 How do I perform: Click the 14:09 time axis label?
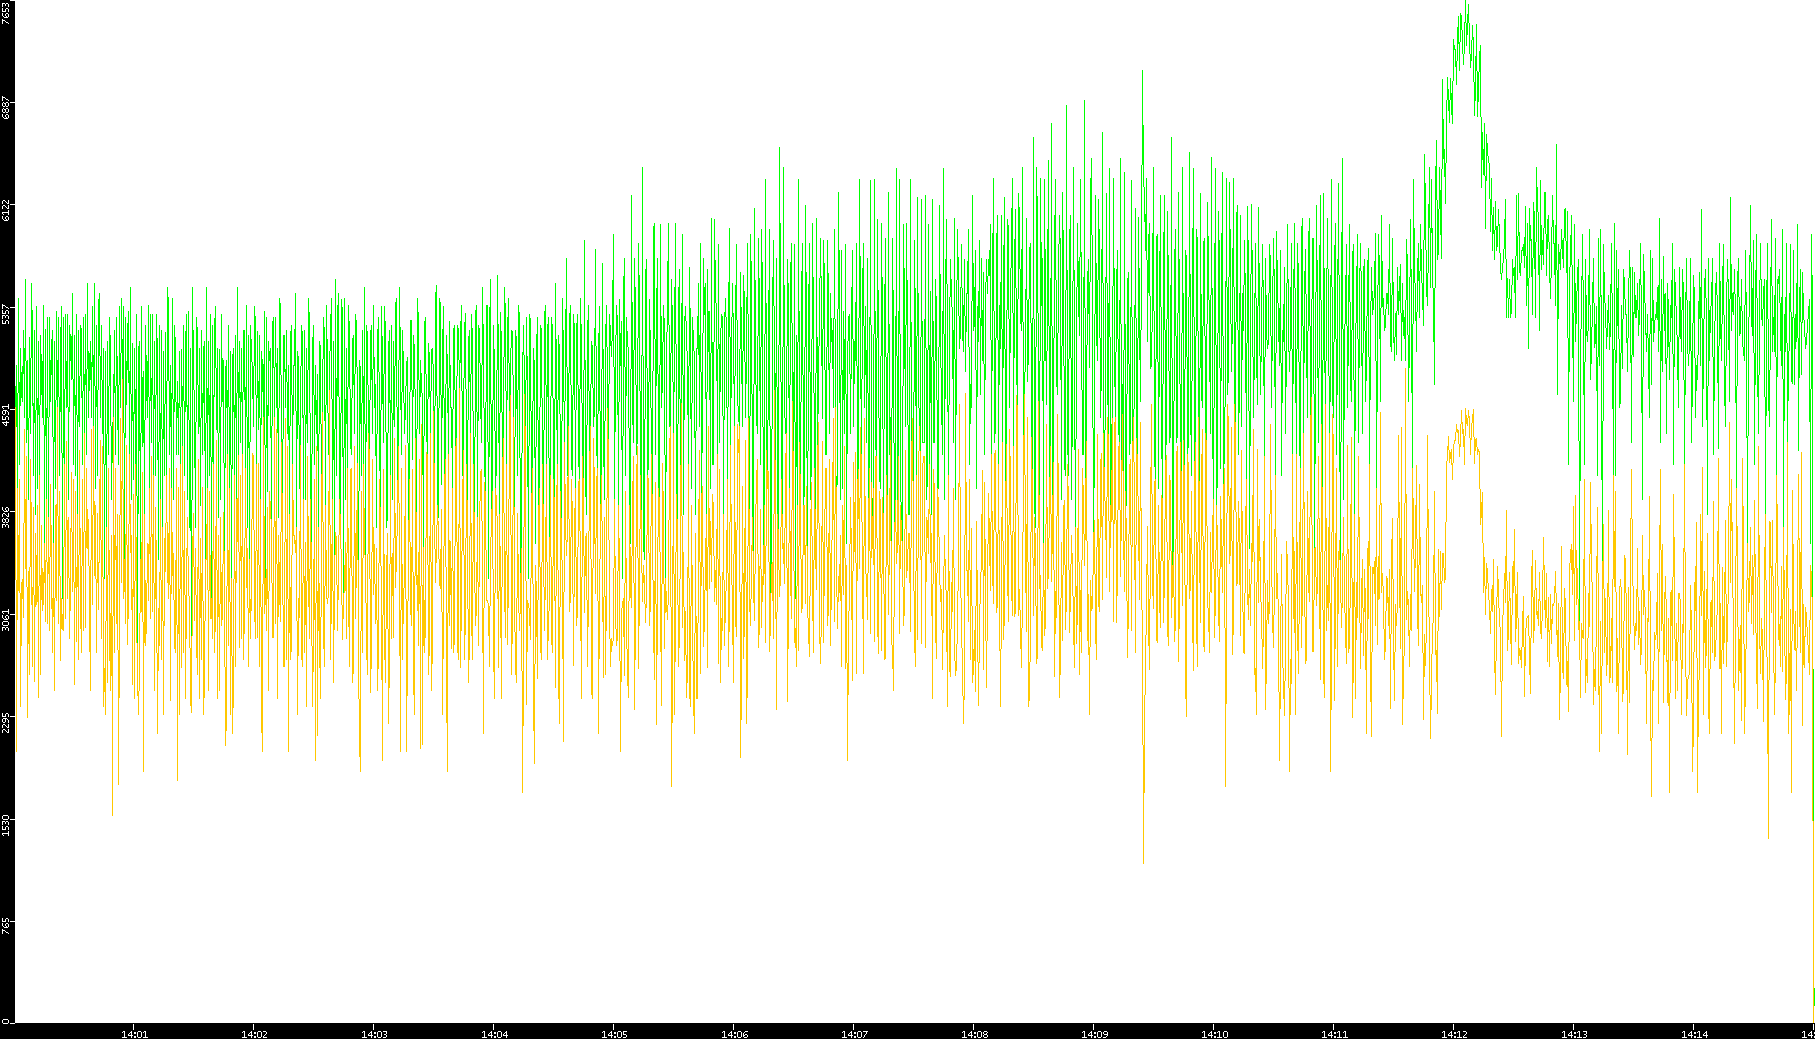point(1095,1033)
